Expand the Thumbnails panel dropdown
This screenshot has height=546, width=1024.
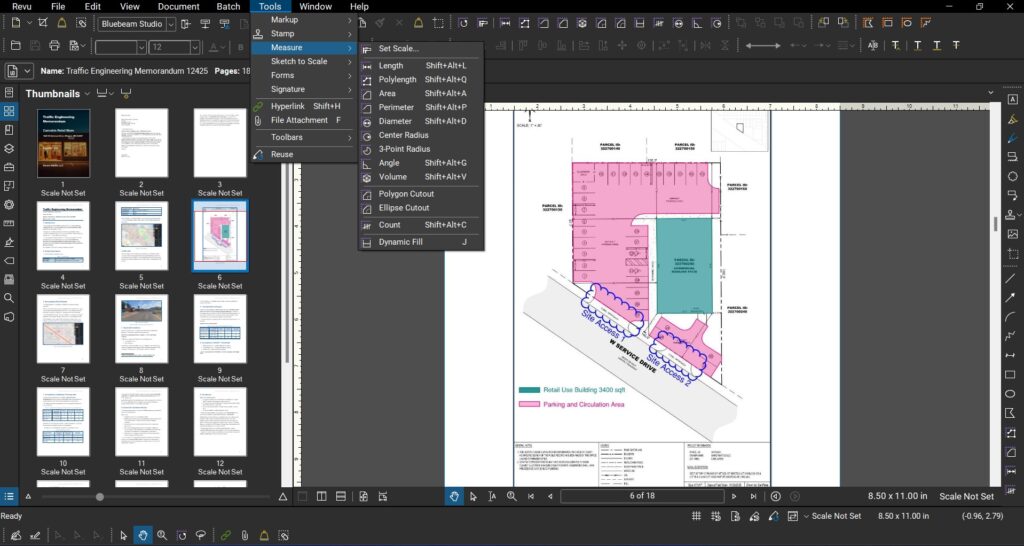point(87,94)
